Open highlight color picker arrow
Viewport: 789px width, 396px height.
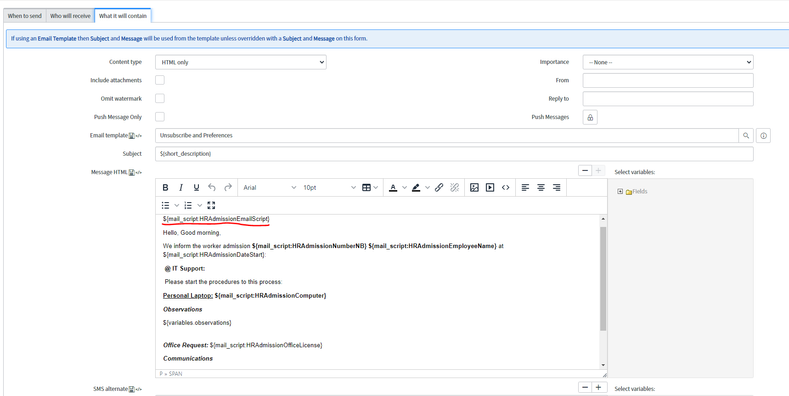[x=427, y=187]
